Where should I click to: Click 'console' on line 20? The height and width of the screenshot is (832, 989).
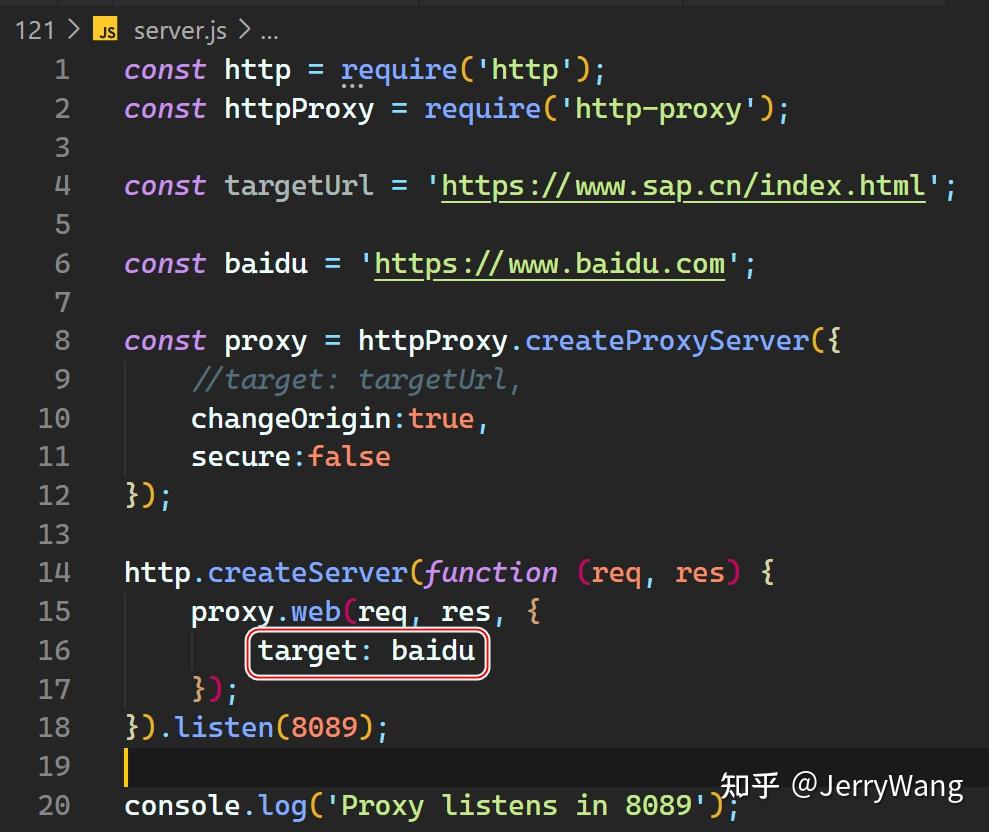click(182, 806)
